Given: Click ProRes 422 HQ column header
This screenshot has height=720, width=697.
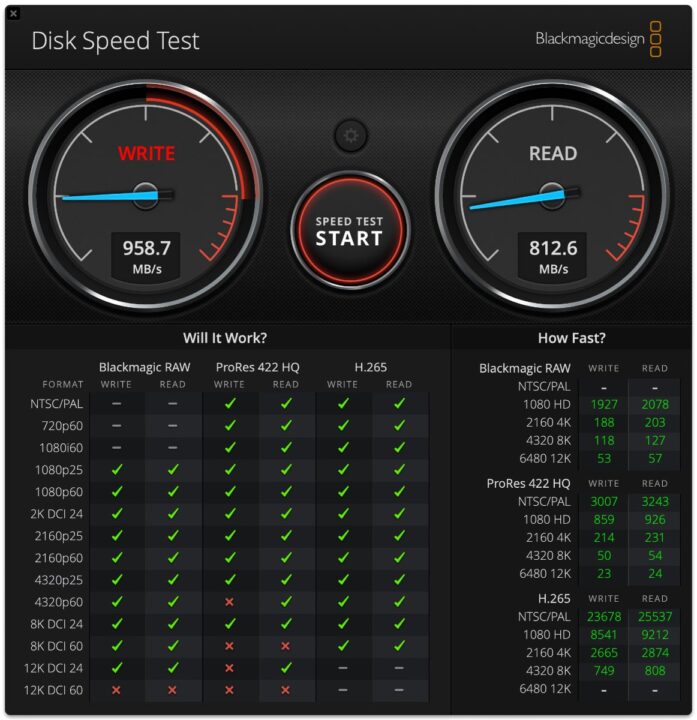Looking at the screenshot, I should [258, 367].
